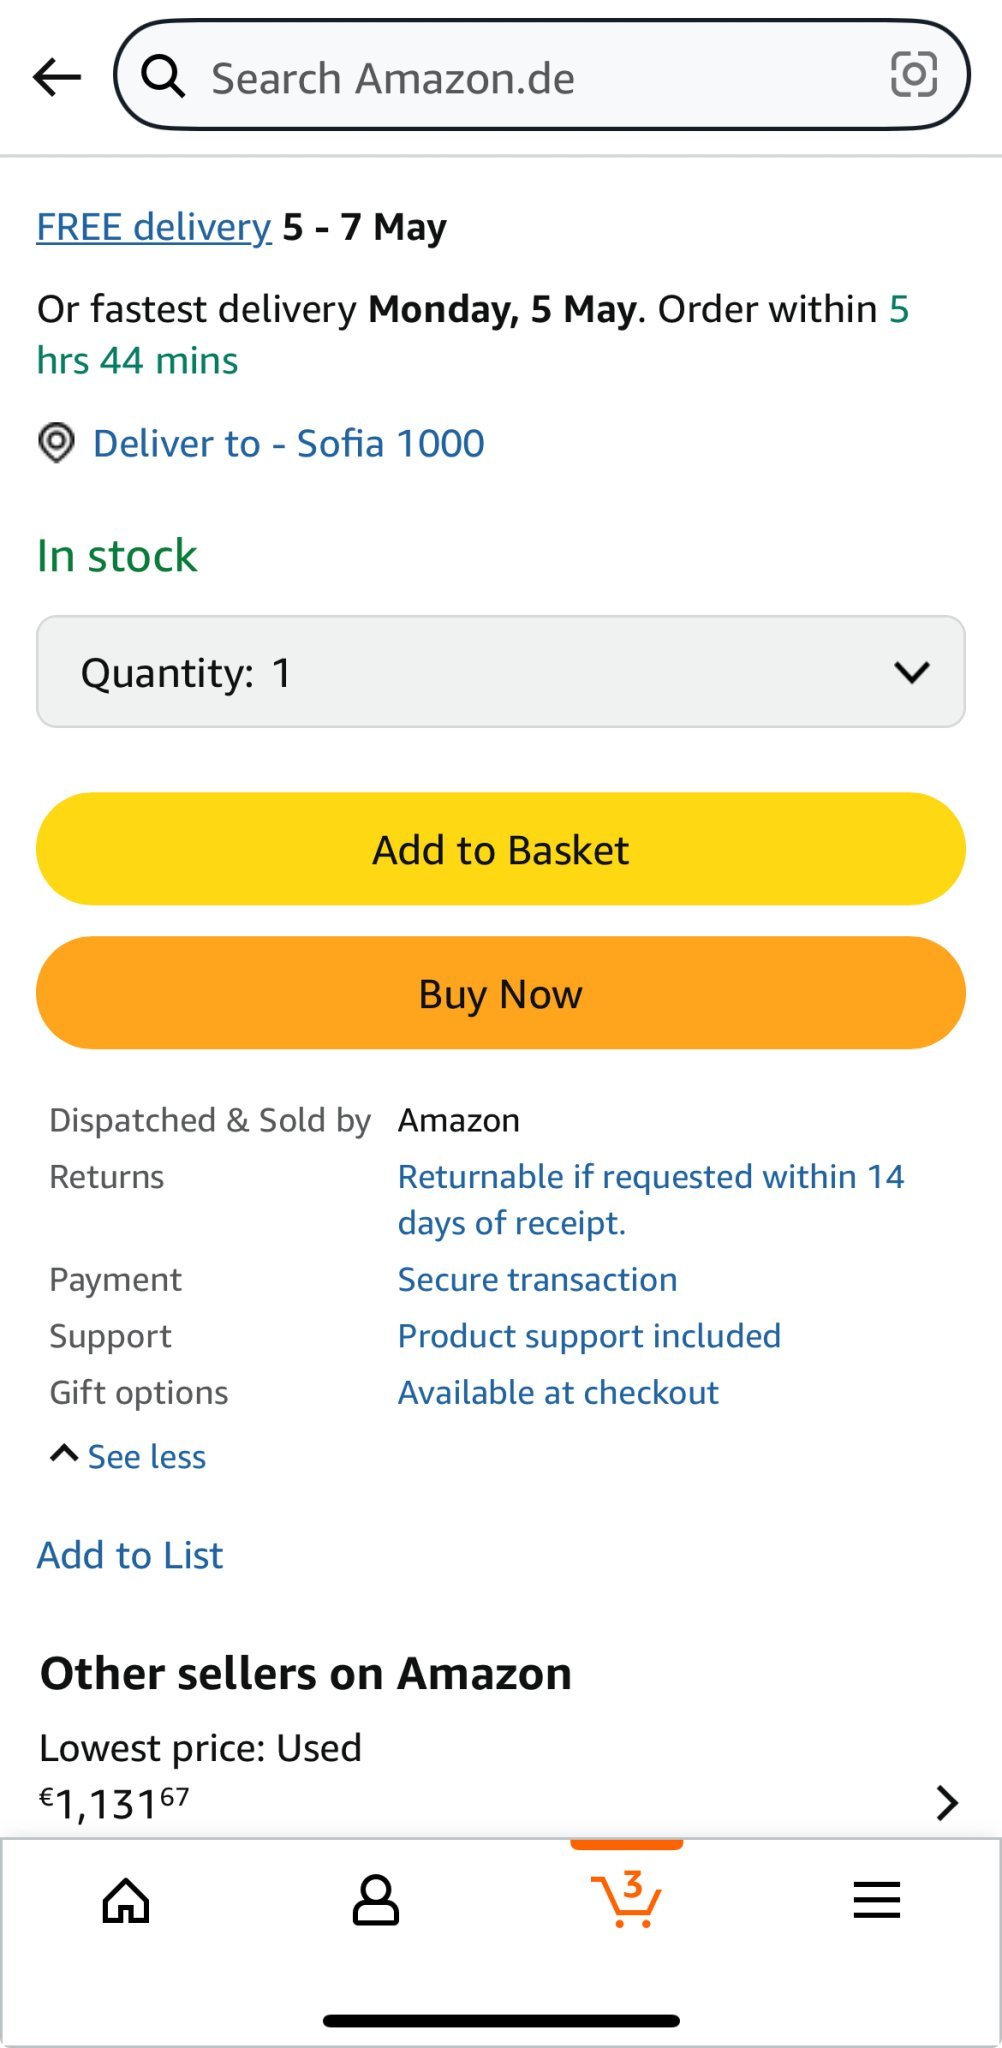
Task: Open Product support included link
Action: pyautogui.click(x=589, y=1336)
